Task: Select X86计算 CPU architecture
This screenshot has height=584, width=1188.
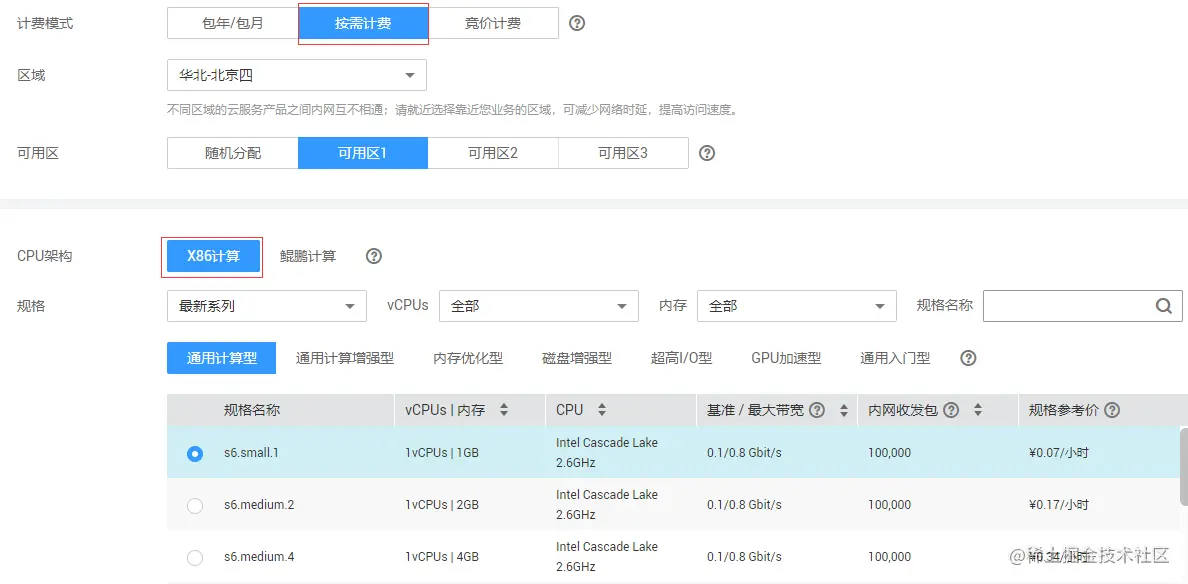Action: (213, 256)
